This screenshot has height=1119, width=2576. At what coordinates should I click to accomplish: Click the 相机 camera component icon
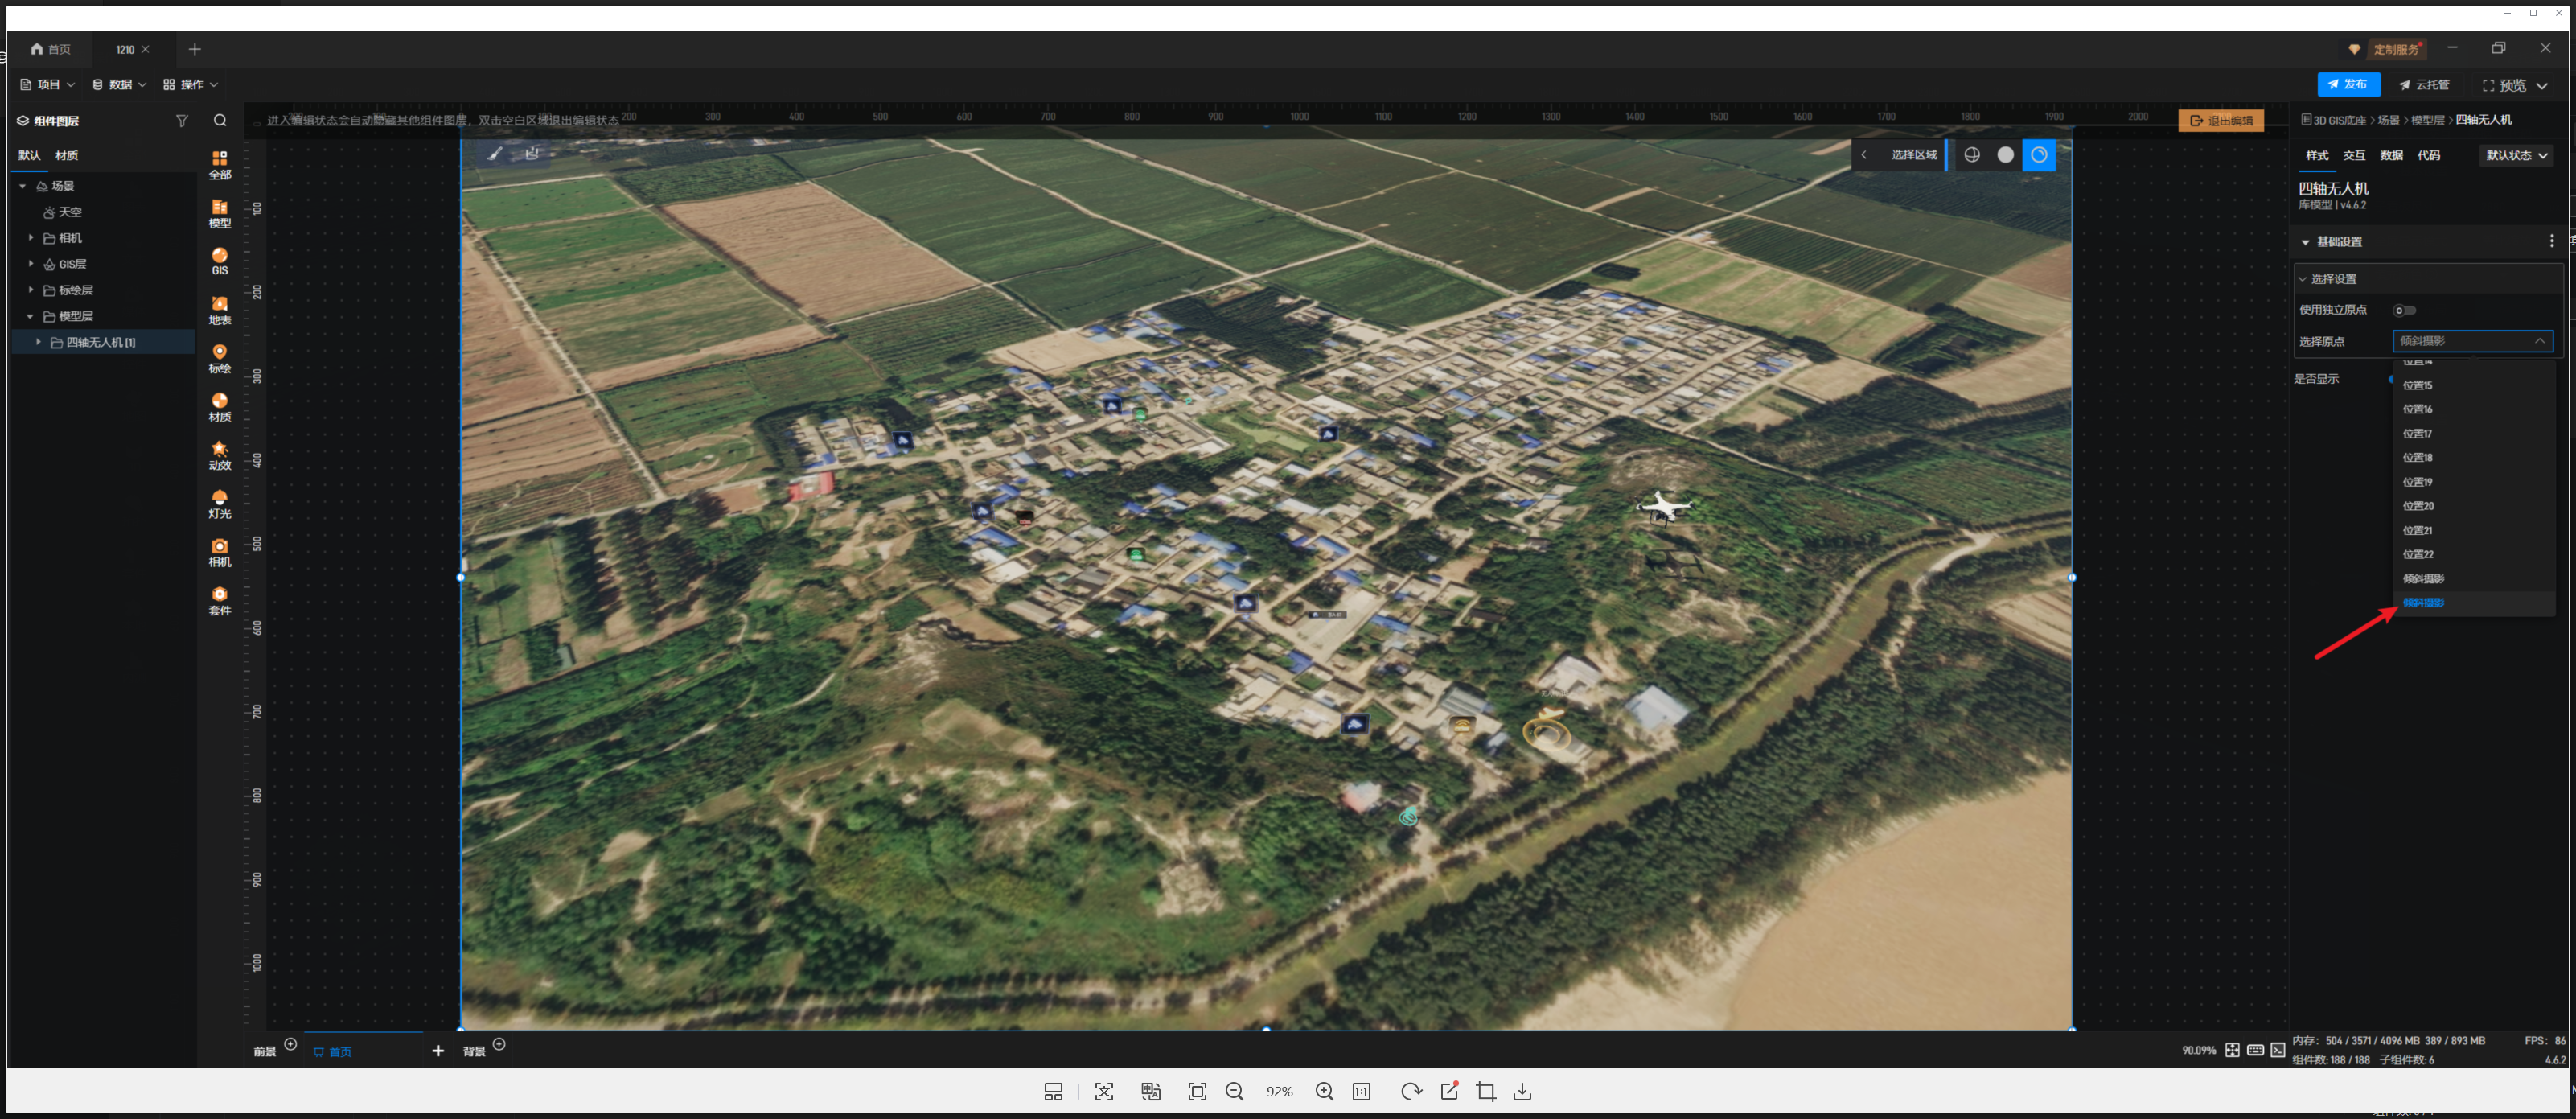(219, 552)
